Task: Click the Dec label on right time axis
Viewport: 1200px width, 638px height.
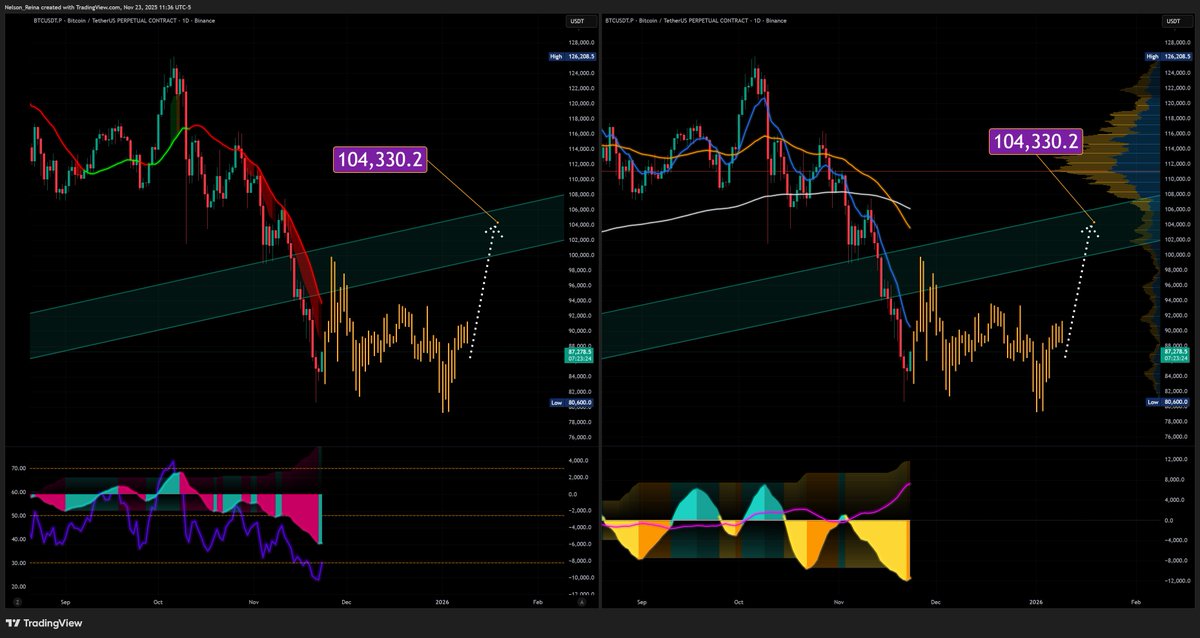Action: 936,603
